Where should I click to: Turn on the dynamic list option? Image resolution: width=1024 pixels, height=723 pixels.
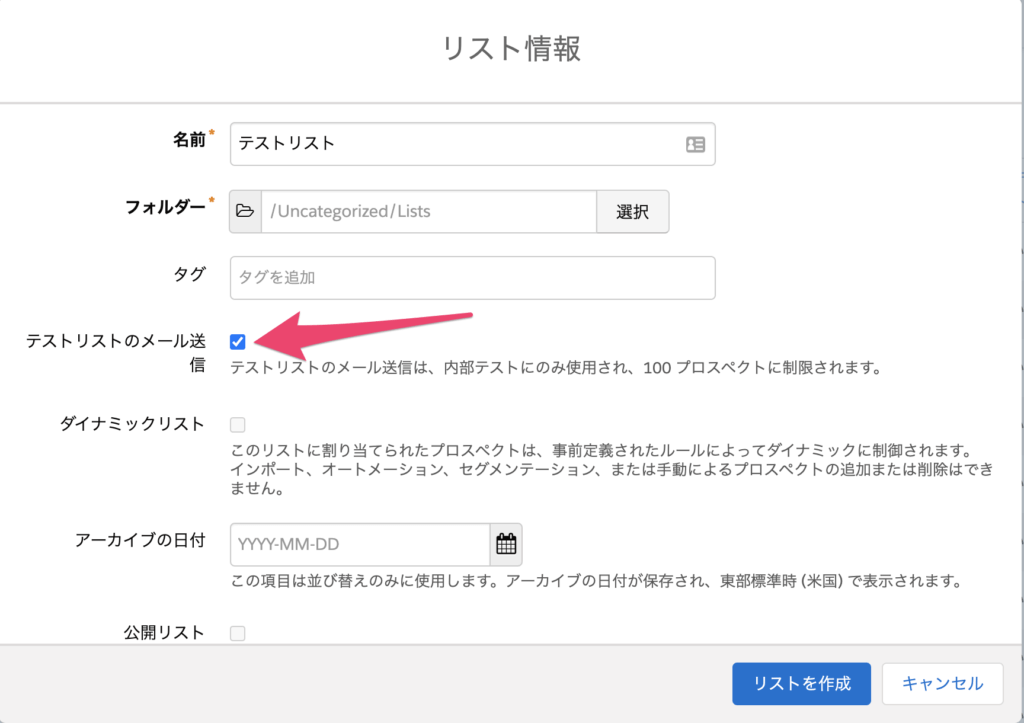(237, 424)
